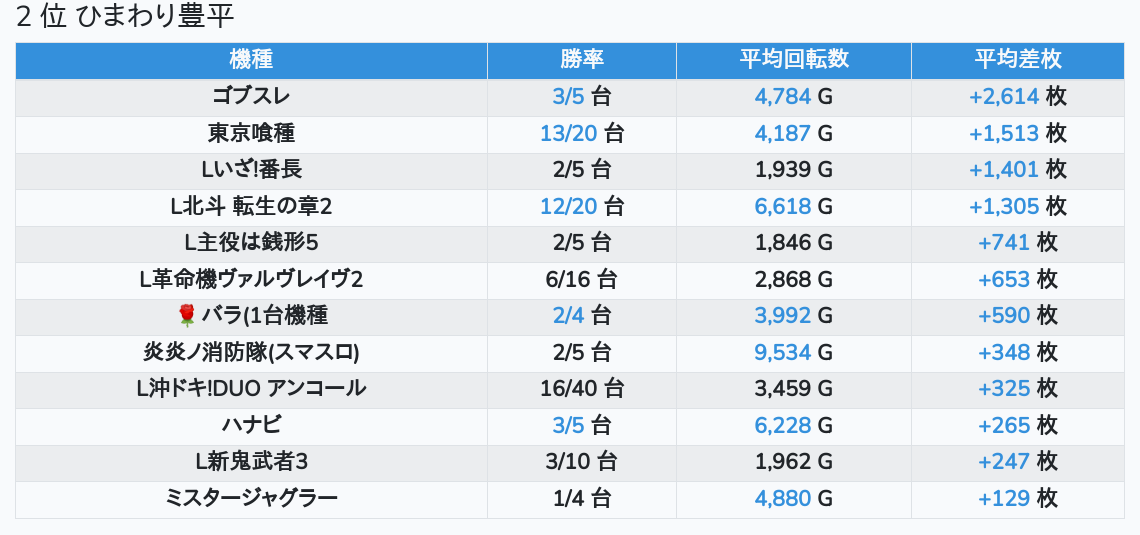Click the 平均差枚 column header
Viewport: 1140px width, 535px height.
[x=1017, y=60]
